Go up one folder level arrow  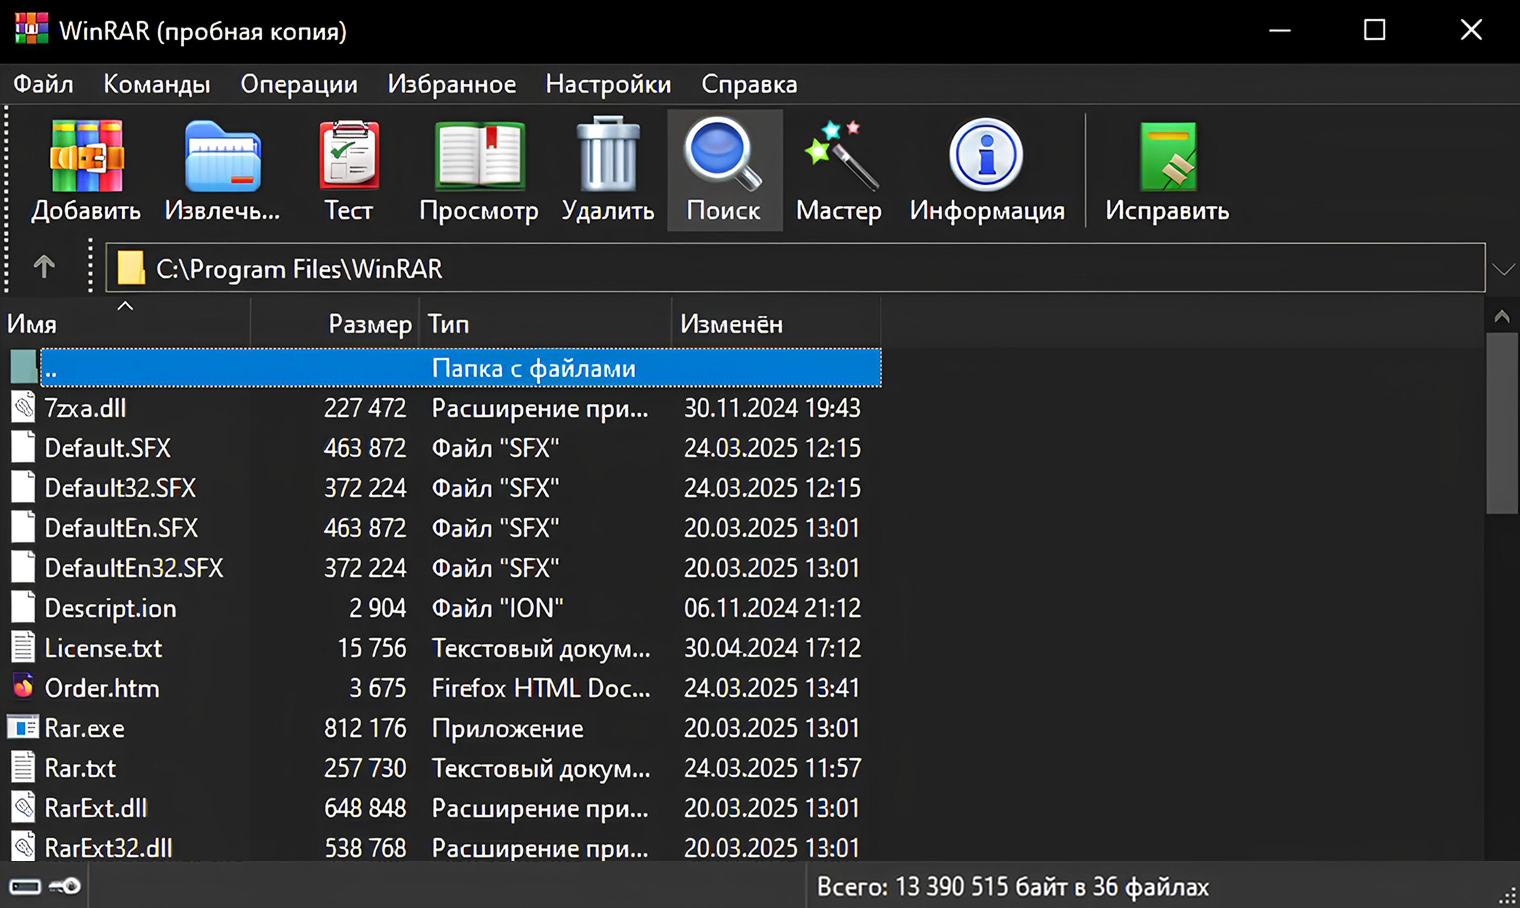coord(44,267)
